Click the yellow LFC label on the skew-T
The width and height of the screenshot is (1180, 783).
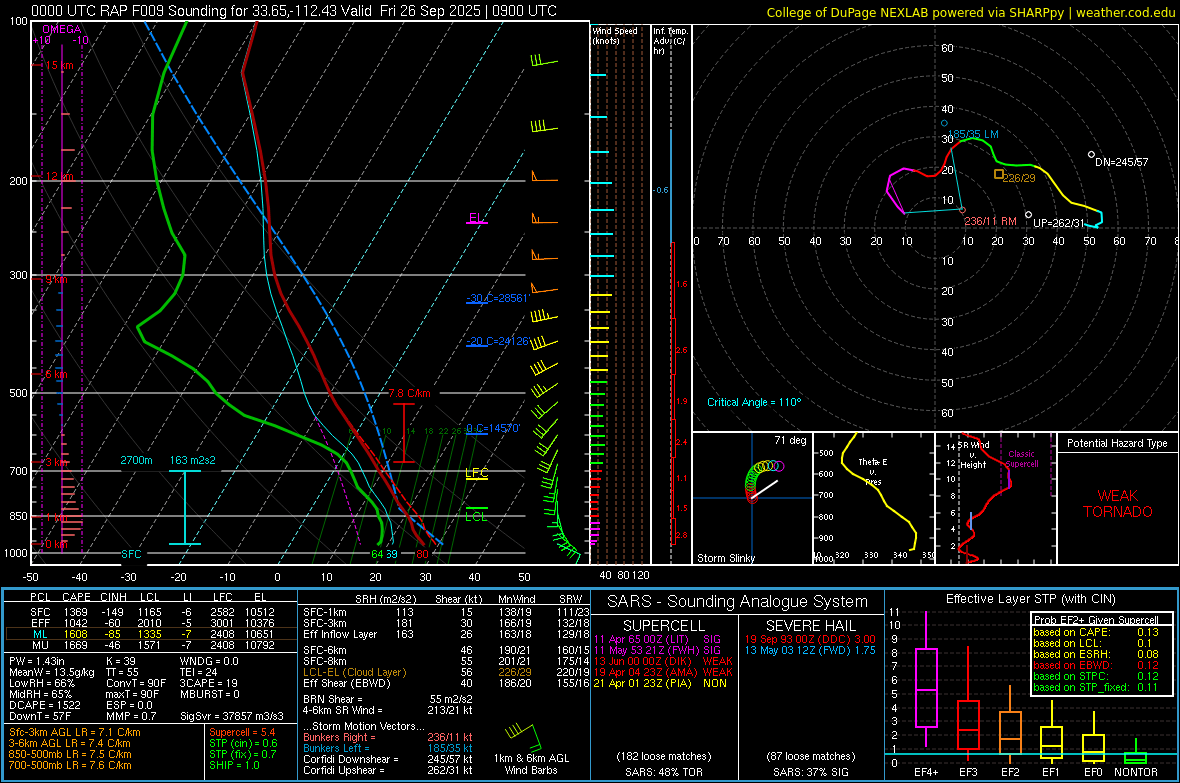pyautogui.click(x=476, y=473)
